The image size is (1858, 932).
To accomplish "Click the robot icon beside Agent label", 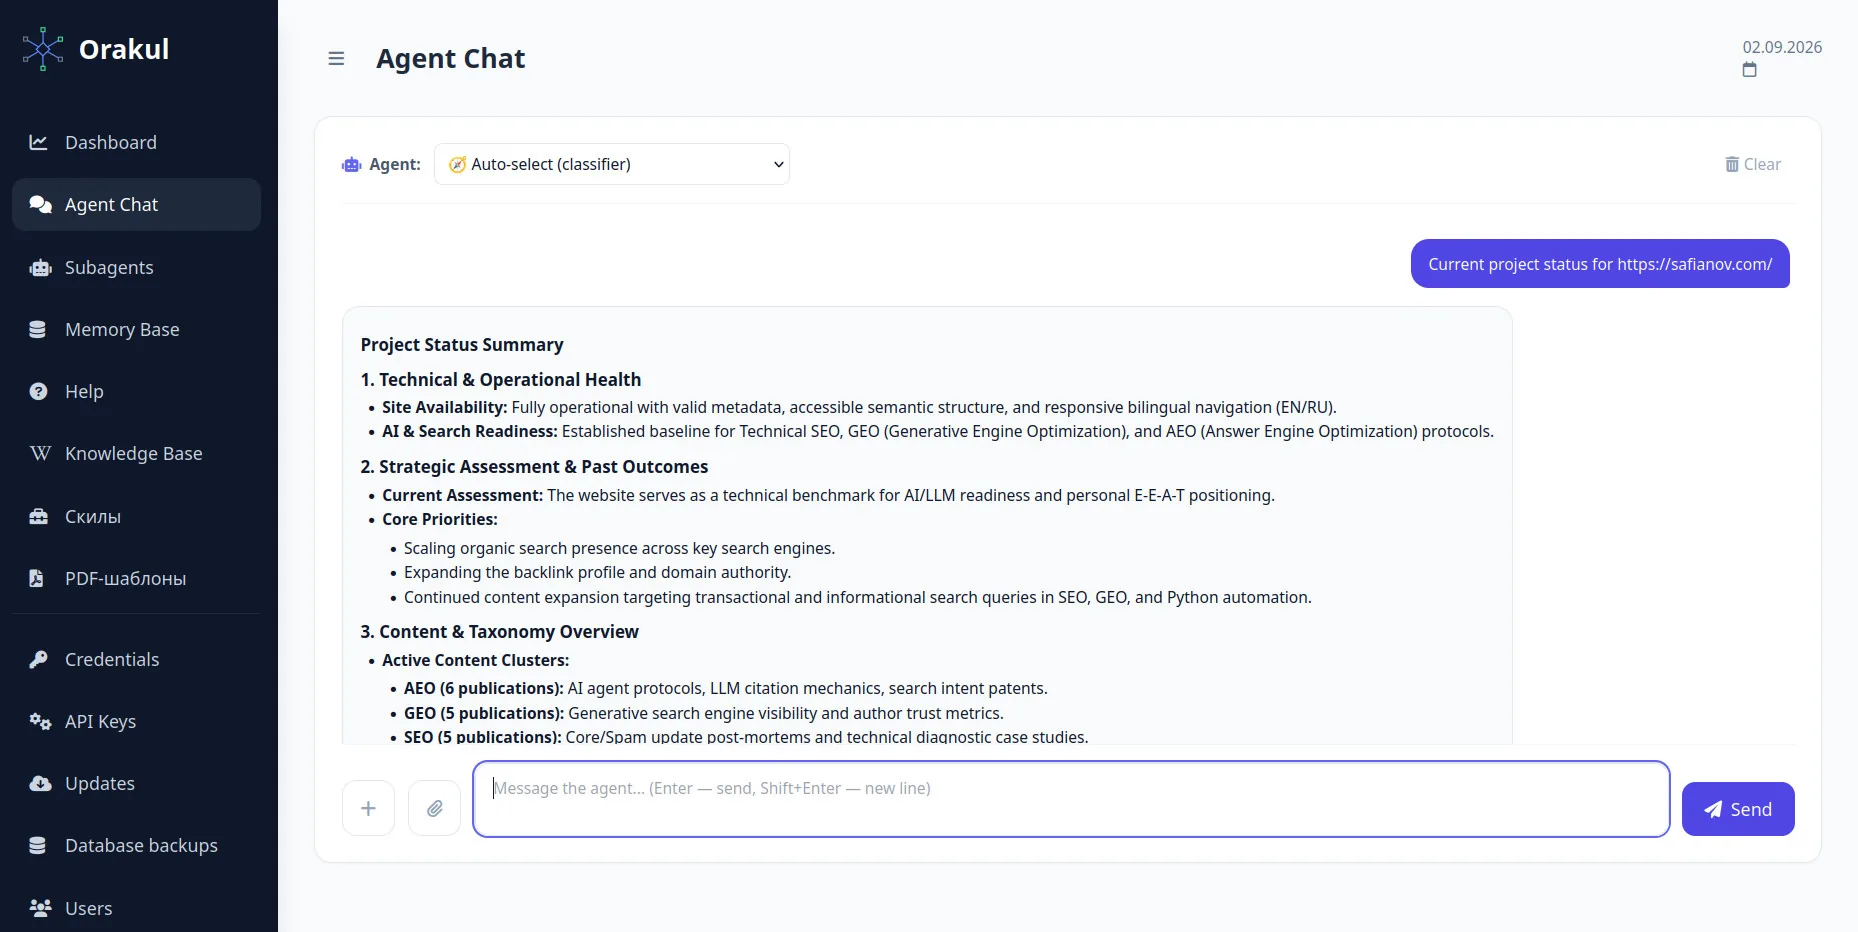I will pos(352,165).
